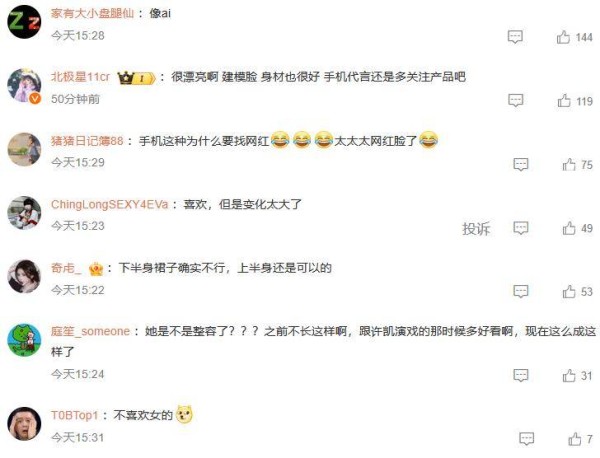Click reply icon on 北极星11cr's comment
Image resolution: width=600 pixels, height=458 pixels.
515,101
